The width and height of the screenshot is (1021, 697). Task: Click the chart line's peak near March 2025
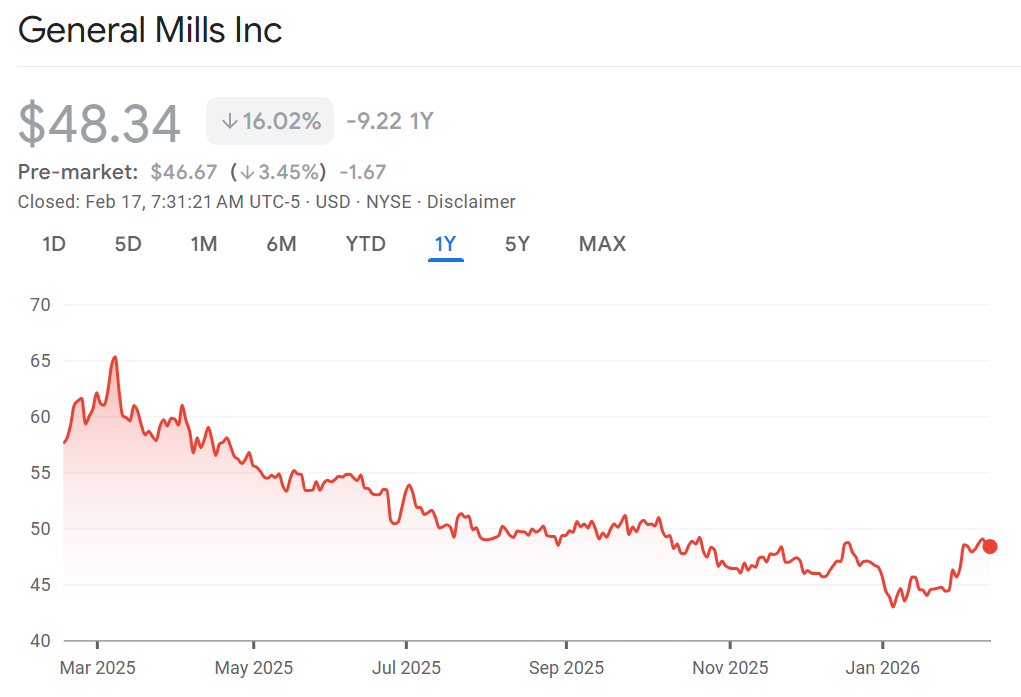point(115,357)
